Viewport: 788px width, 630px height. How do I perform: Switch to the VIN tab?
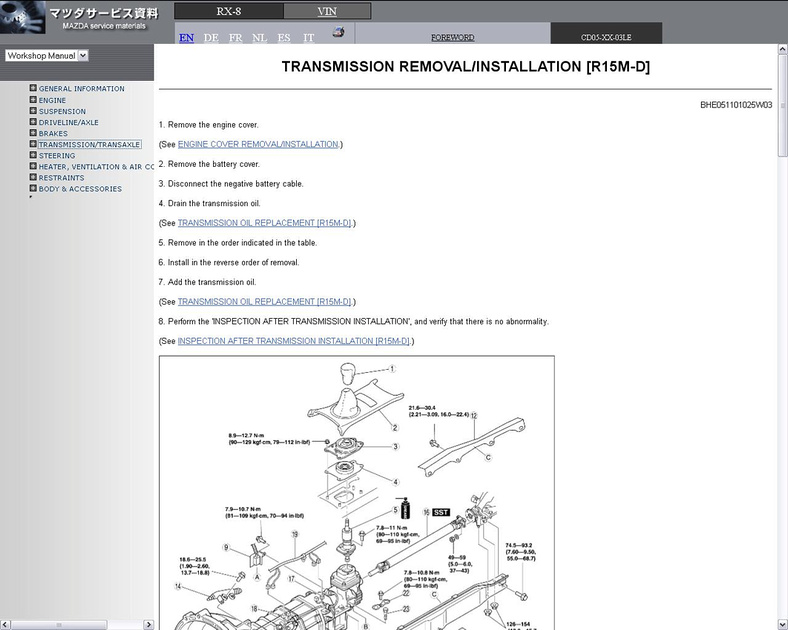pos(327,11)
